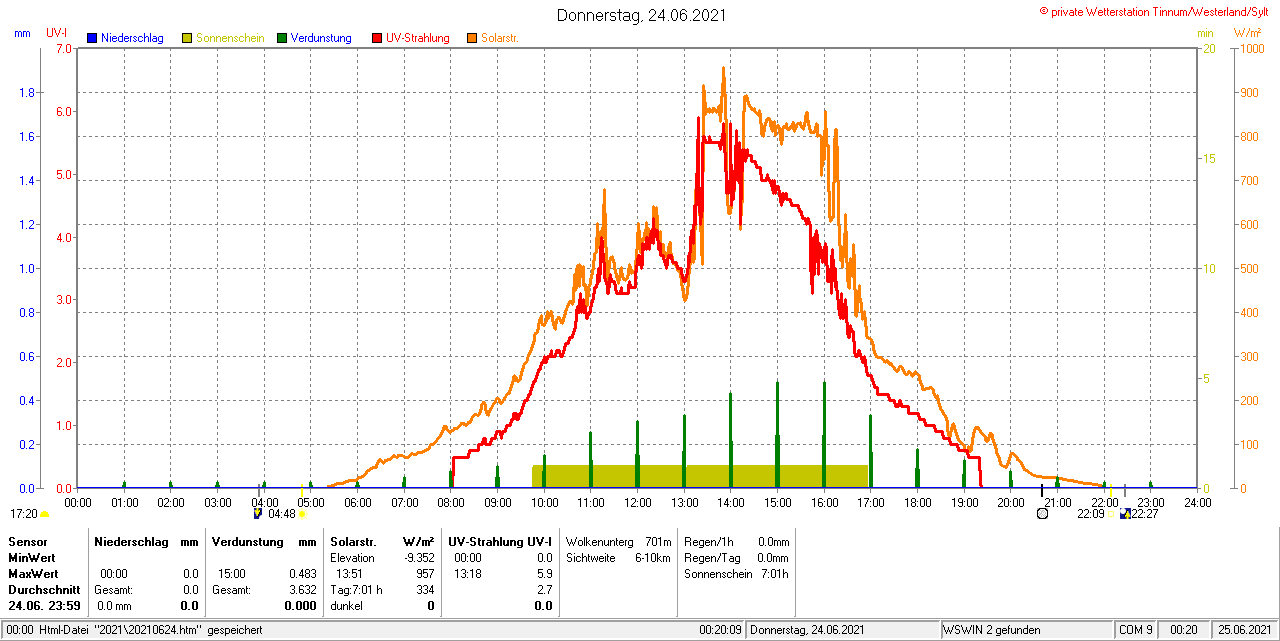Click the UV maximum time 13:18
1280x641 pixels.
coord(467,573)
